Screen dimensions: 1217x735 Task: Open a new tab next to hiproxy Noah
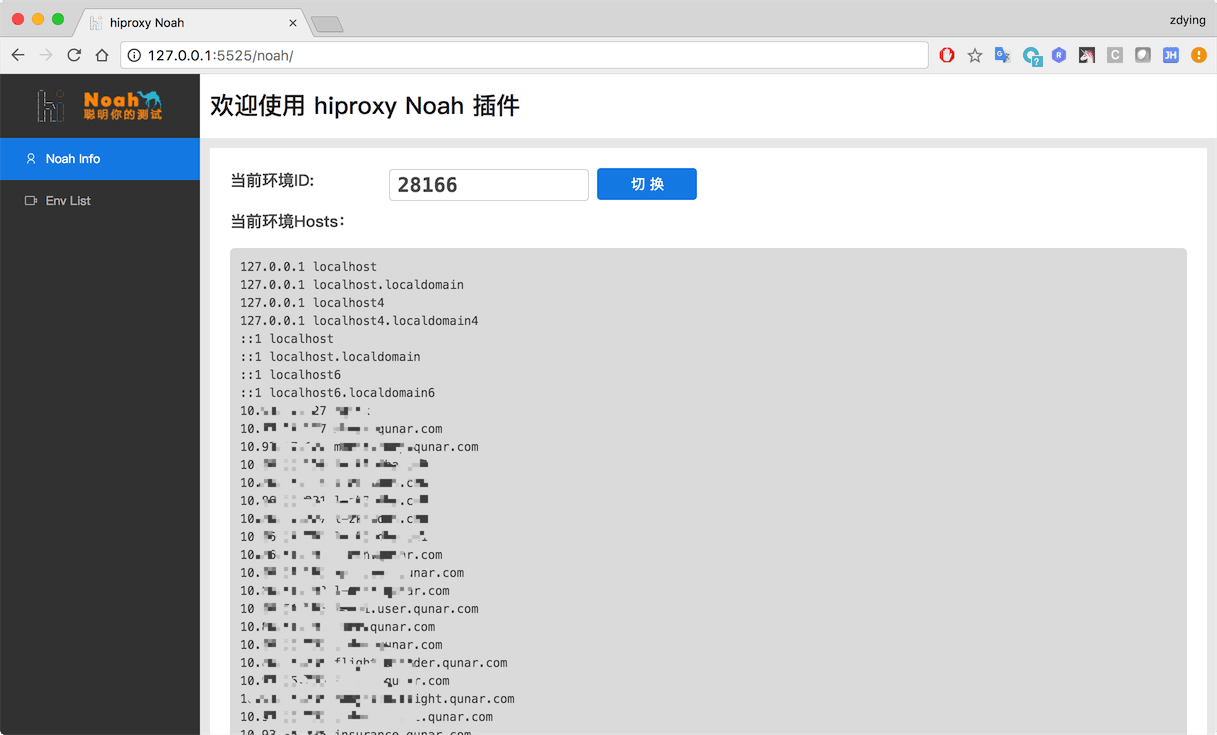point(327,24)
